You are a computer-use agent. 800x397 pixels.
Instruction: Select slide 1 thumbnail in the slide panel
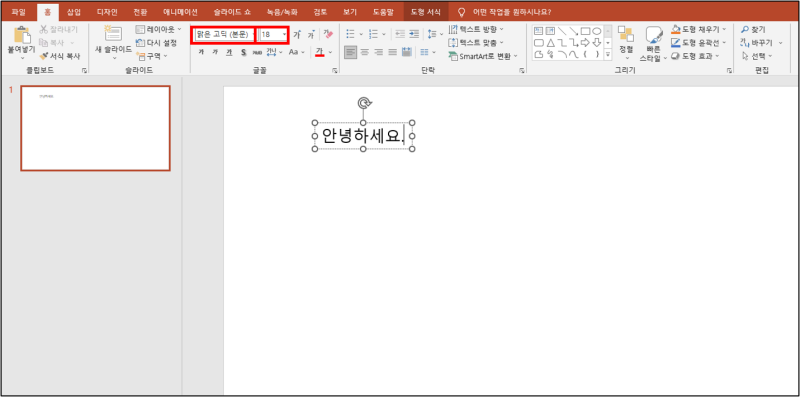[95, 128]
